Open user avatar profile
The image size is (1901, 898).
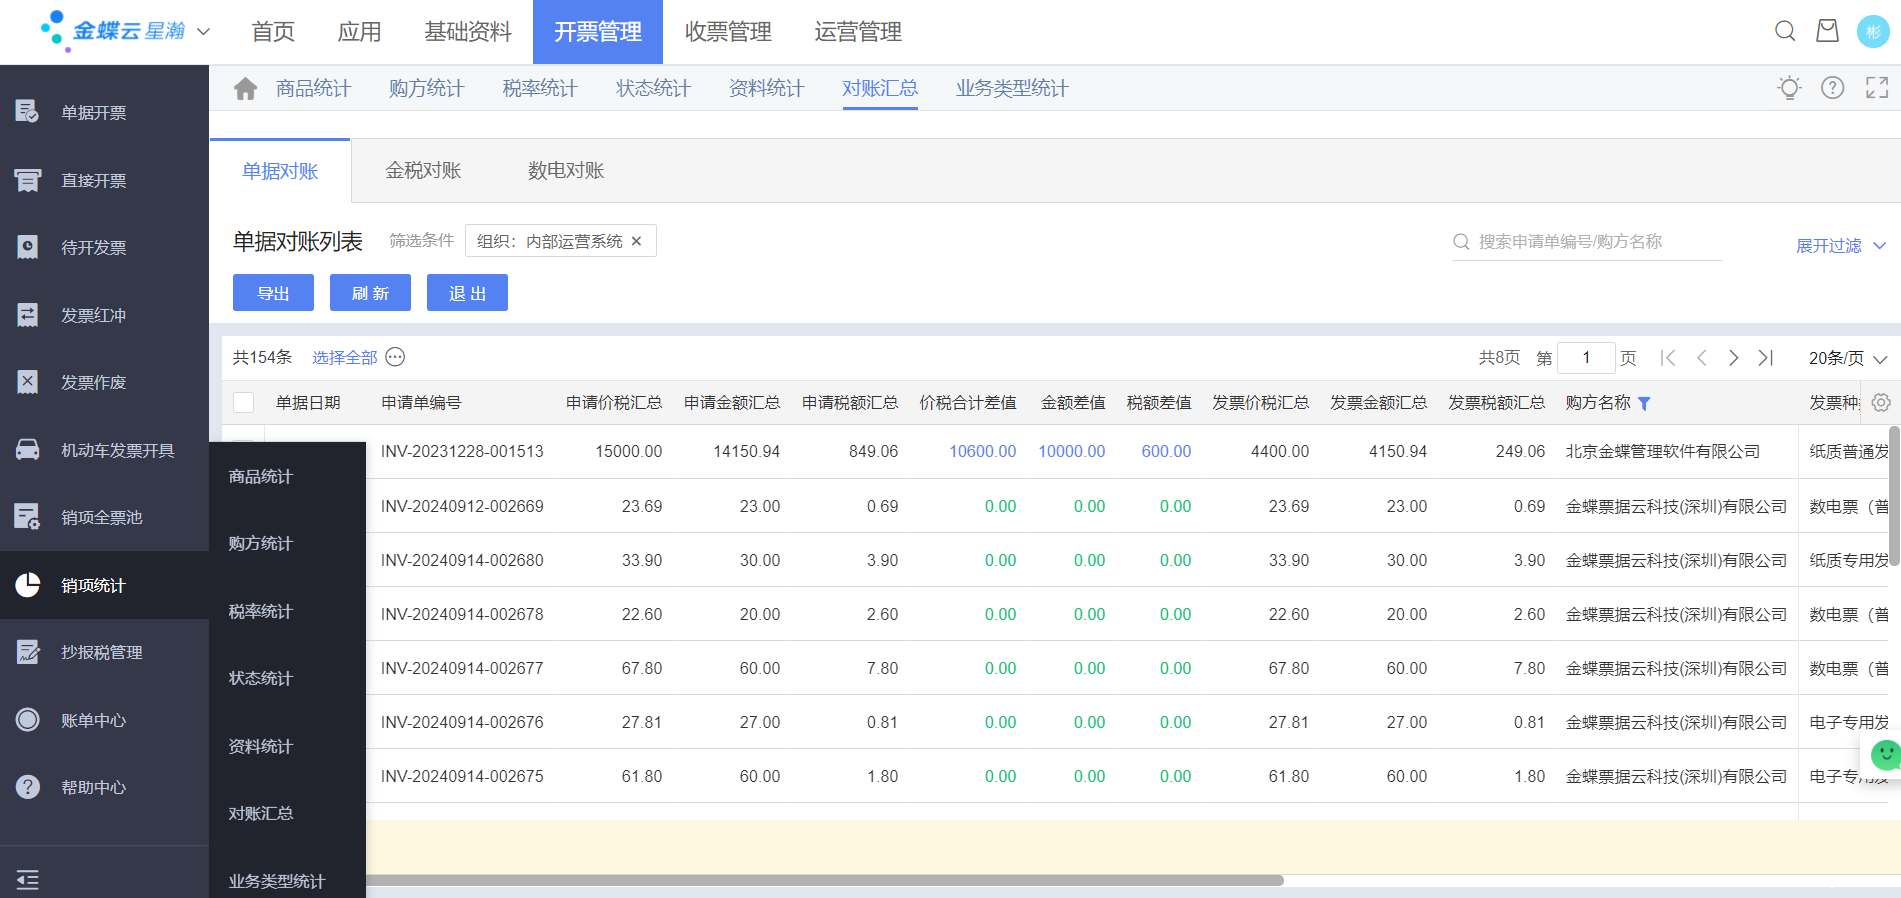pos(1873,31)
